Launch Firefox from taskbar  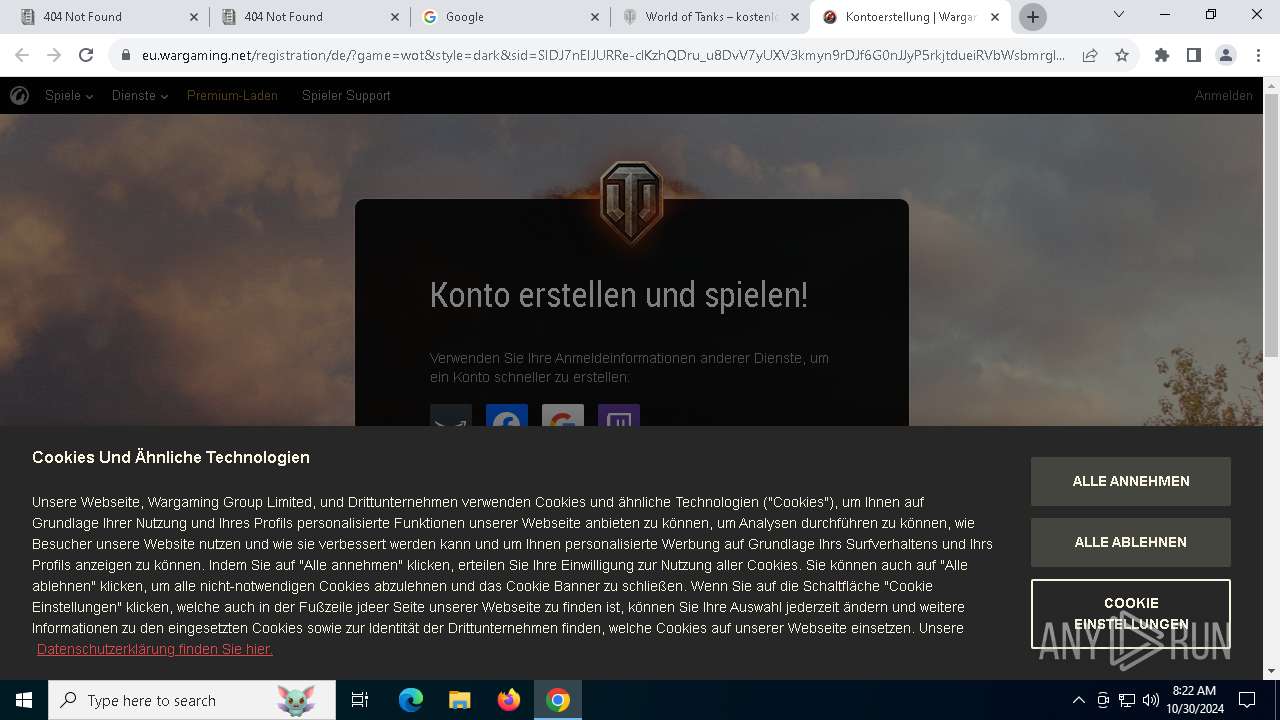coord(509,700)
